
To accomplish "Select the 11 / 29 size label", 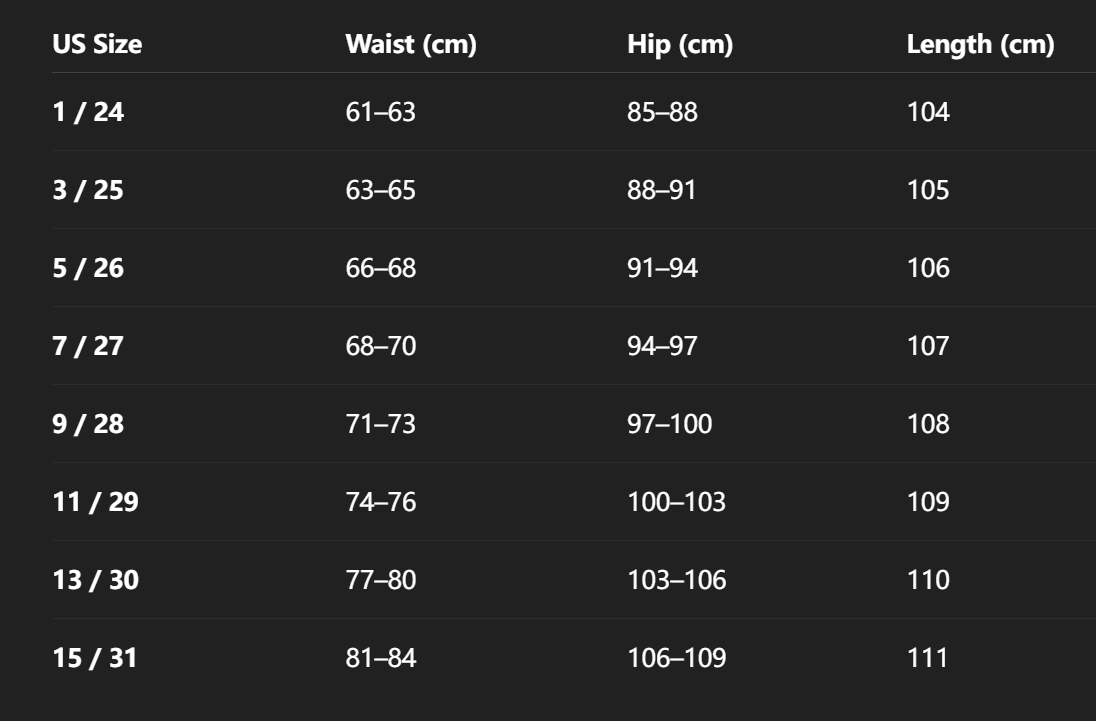I will (95, 502).
